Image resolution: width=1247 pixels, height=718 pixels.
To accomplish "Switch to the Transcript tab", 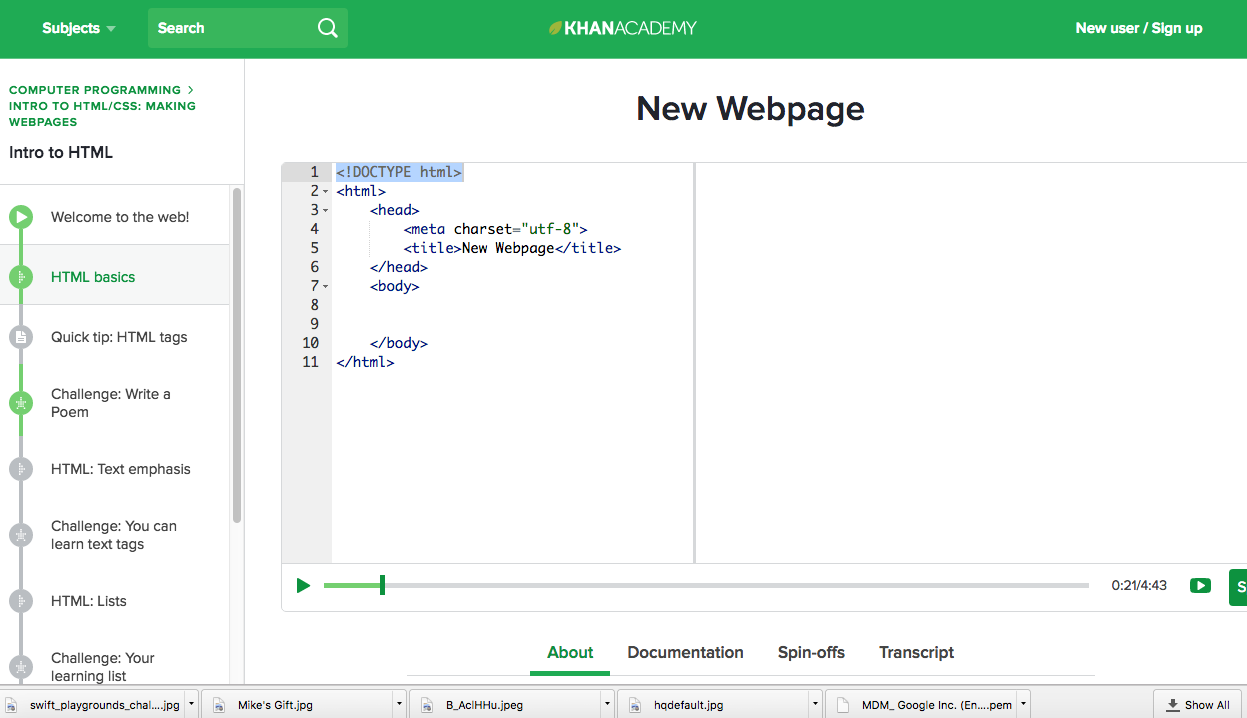I will point(916,652).
